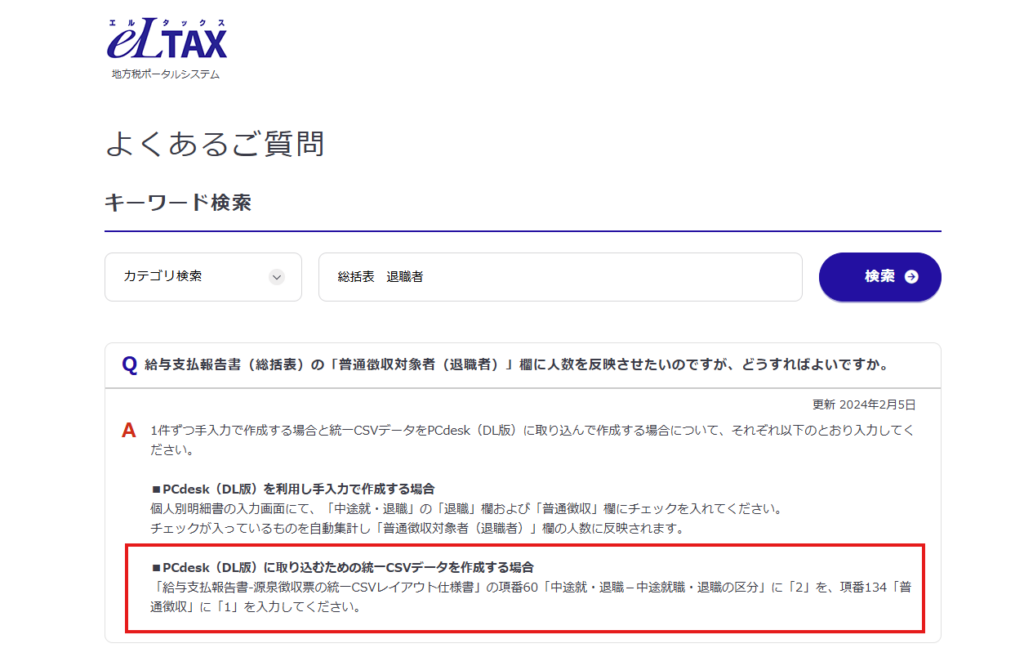Click the arrow icon inside the 検索 button
Viewport: 1024px width, 666px height.
(x=911, y=277)
